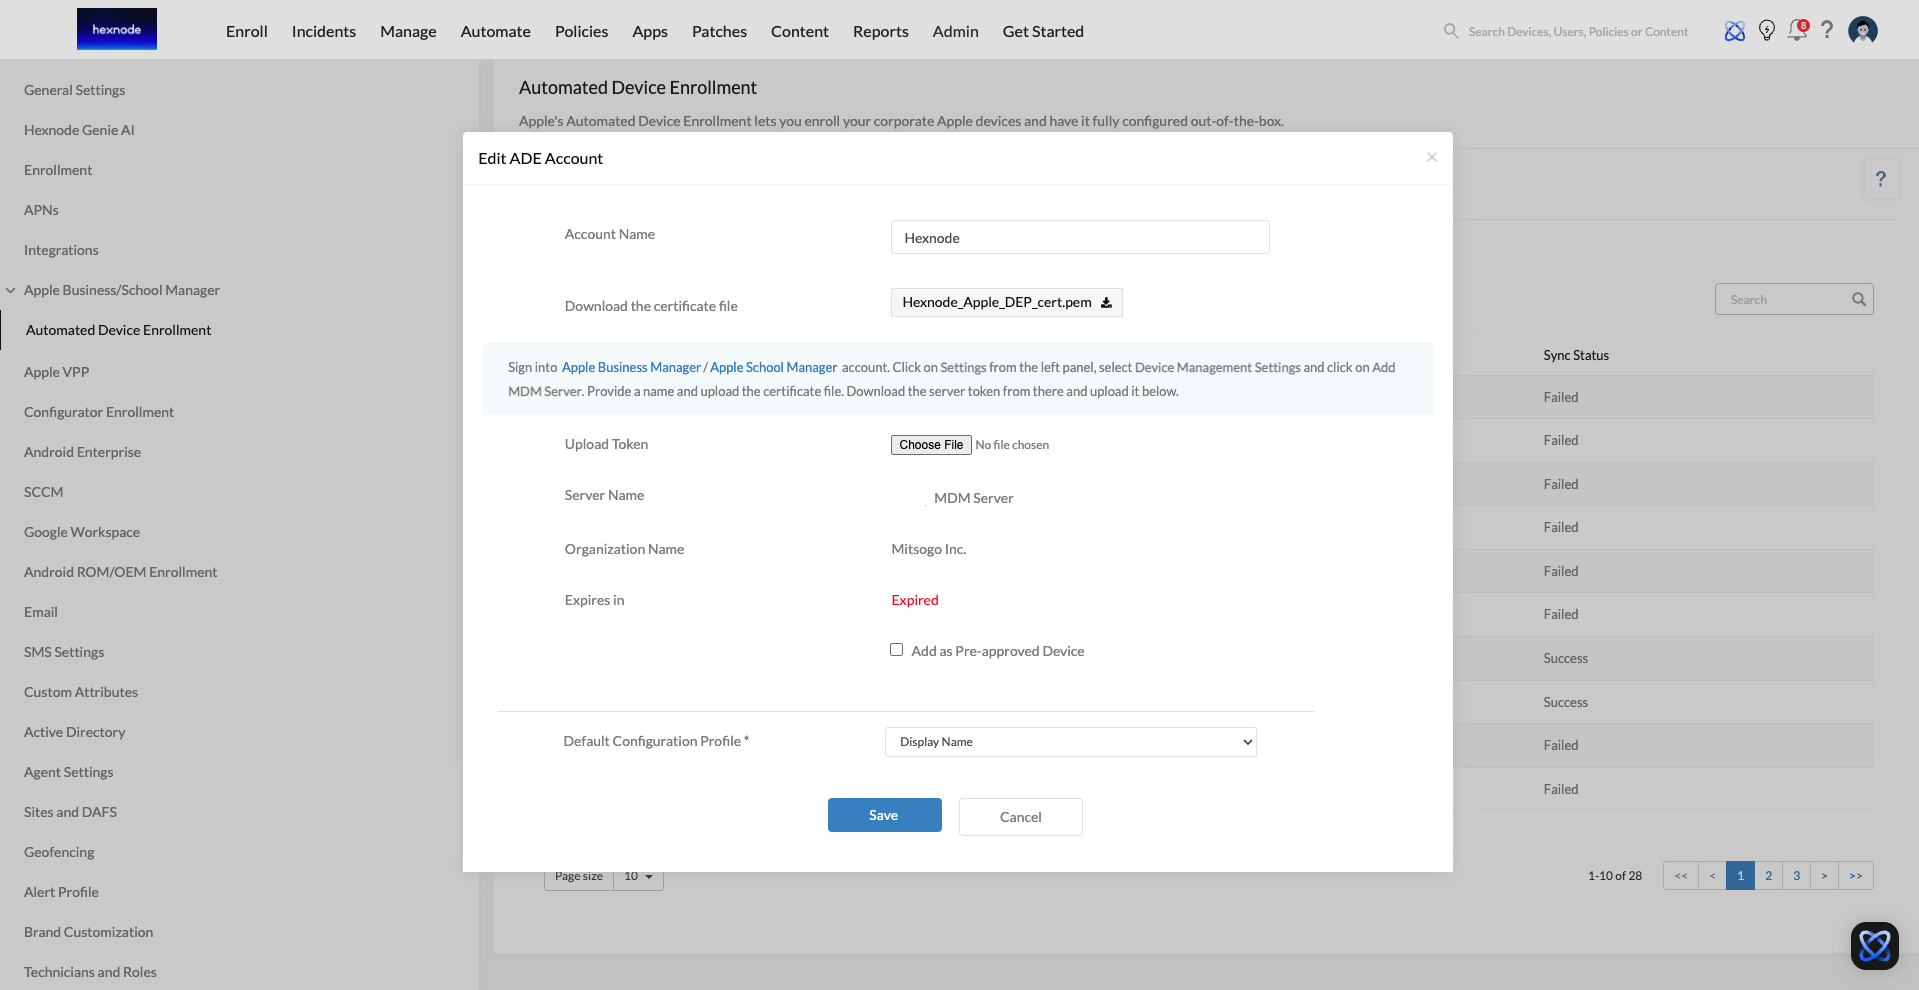Open the Content menu
The height and width of the screenshot is (990, 1919).
(x=800, y=31)
